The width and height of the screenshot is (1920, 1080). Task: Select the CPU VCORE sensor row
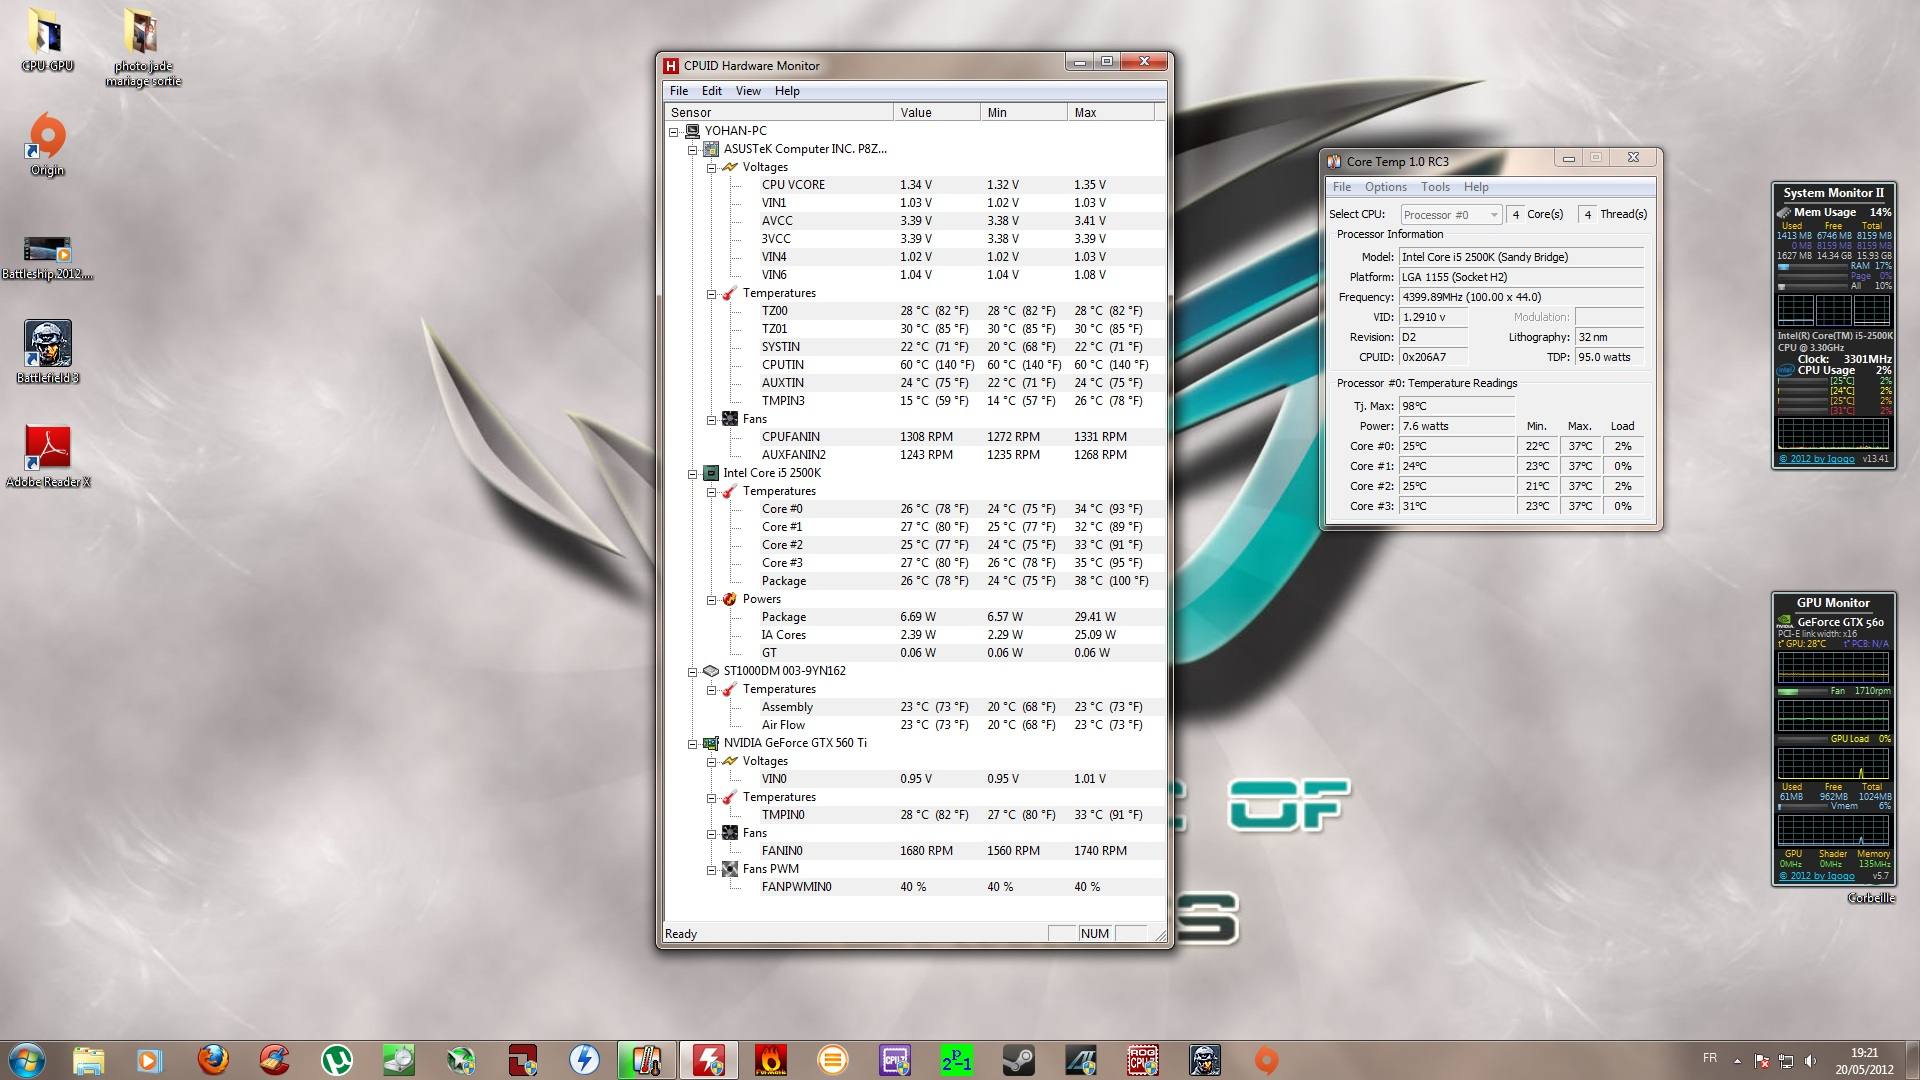793,185
